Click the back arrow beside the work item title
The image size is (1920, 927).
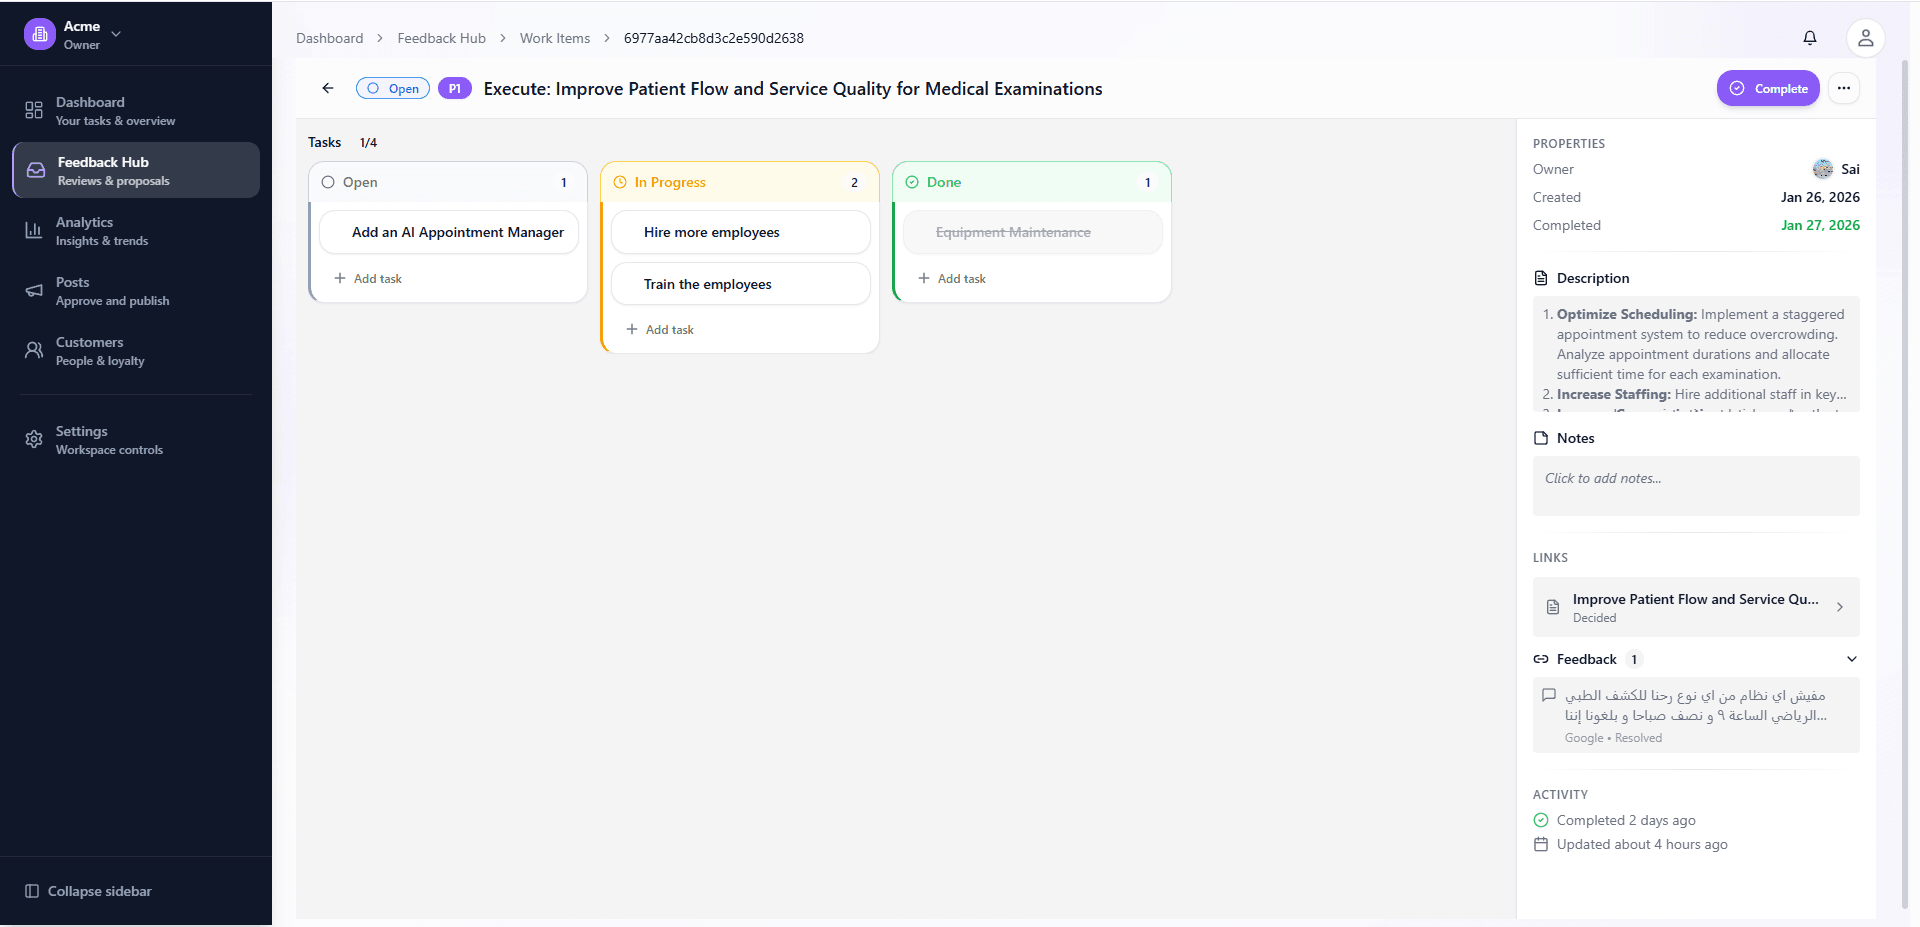click(327, 88)
